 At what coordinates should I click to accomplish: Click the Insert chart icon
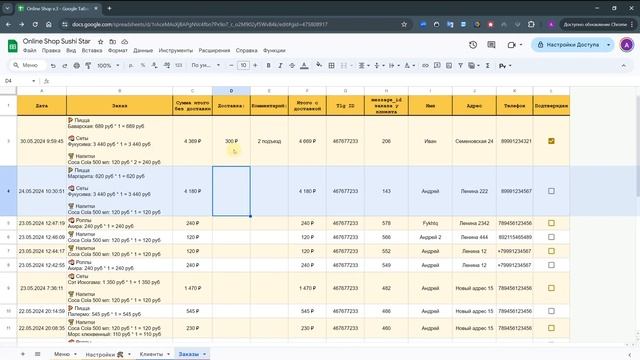click(x=449, y=65)
